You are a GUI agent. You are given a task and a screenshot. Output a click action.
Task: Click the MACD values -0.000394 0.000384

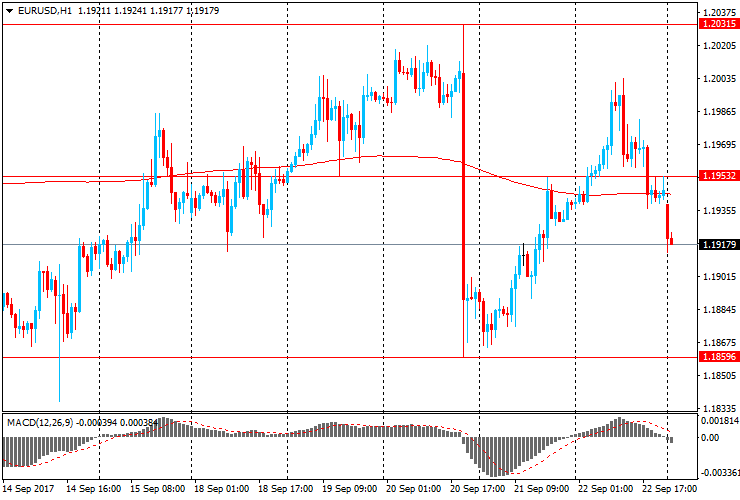(117, 423)
